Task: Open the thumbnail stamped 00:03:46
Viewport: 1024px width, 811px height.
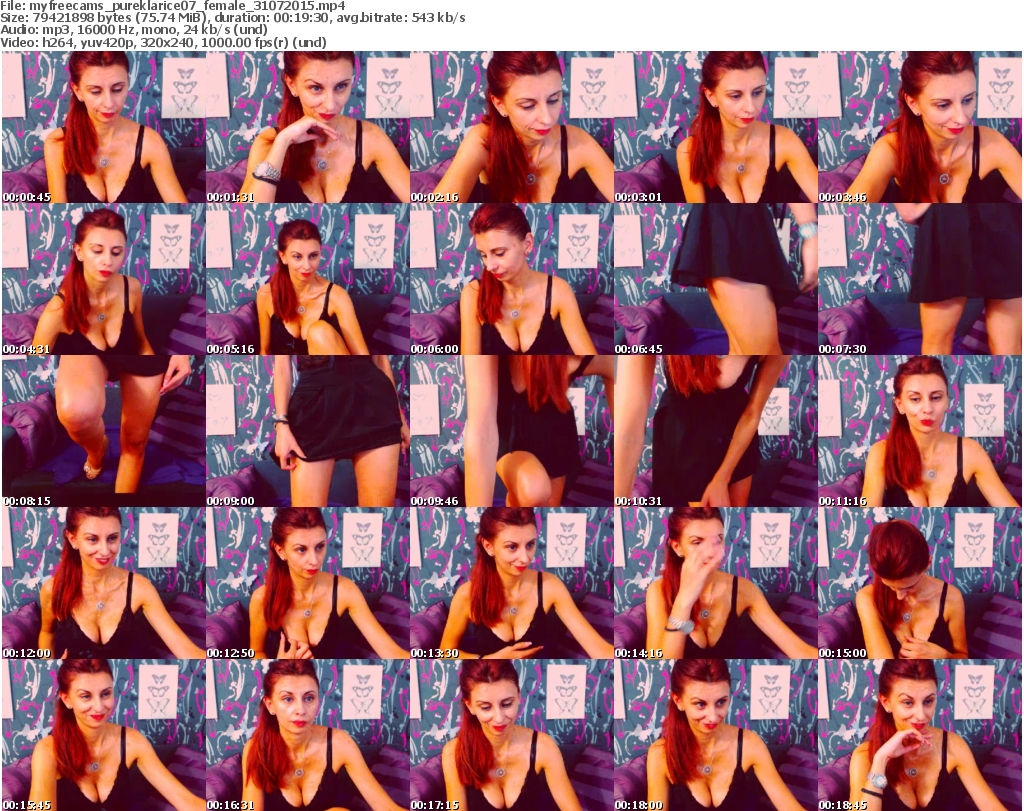Action: pos(920,127)
